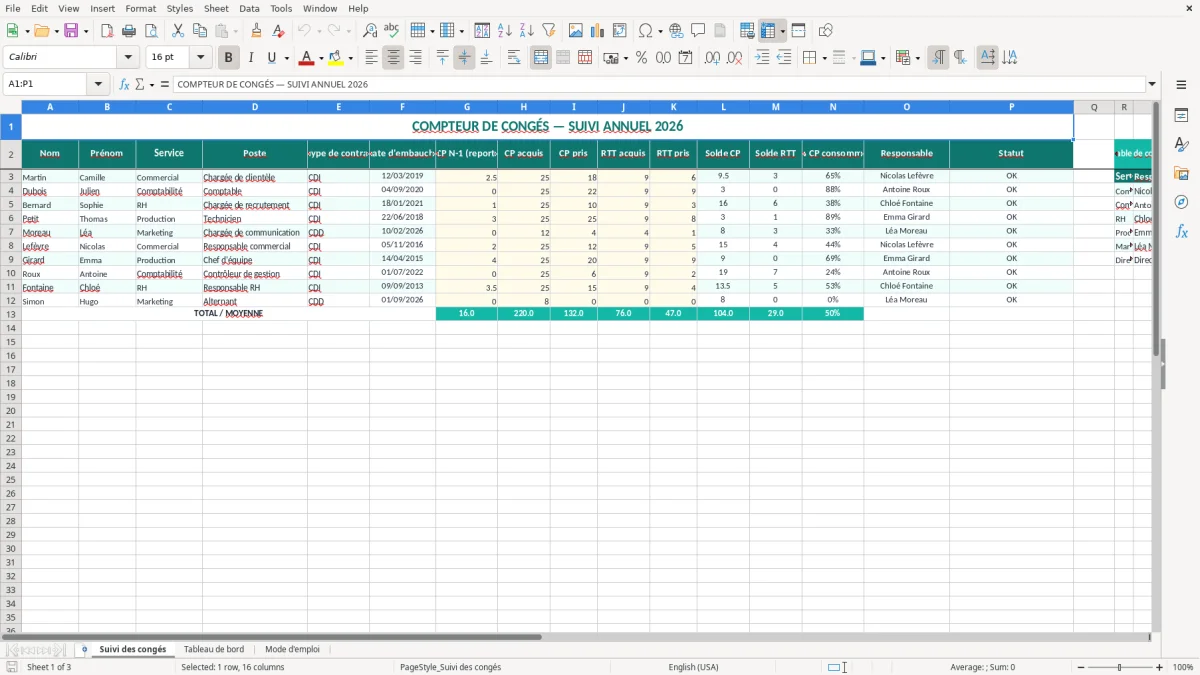Click the Sum sigma button

pos(139,84)
